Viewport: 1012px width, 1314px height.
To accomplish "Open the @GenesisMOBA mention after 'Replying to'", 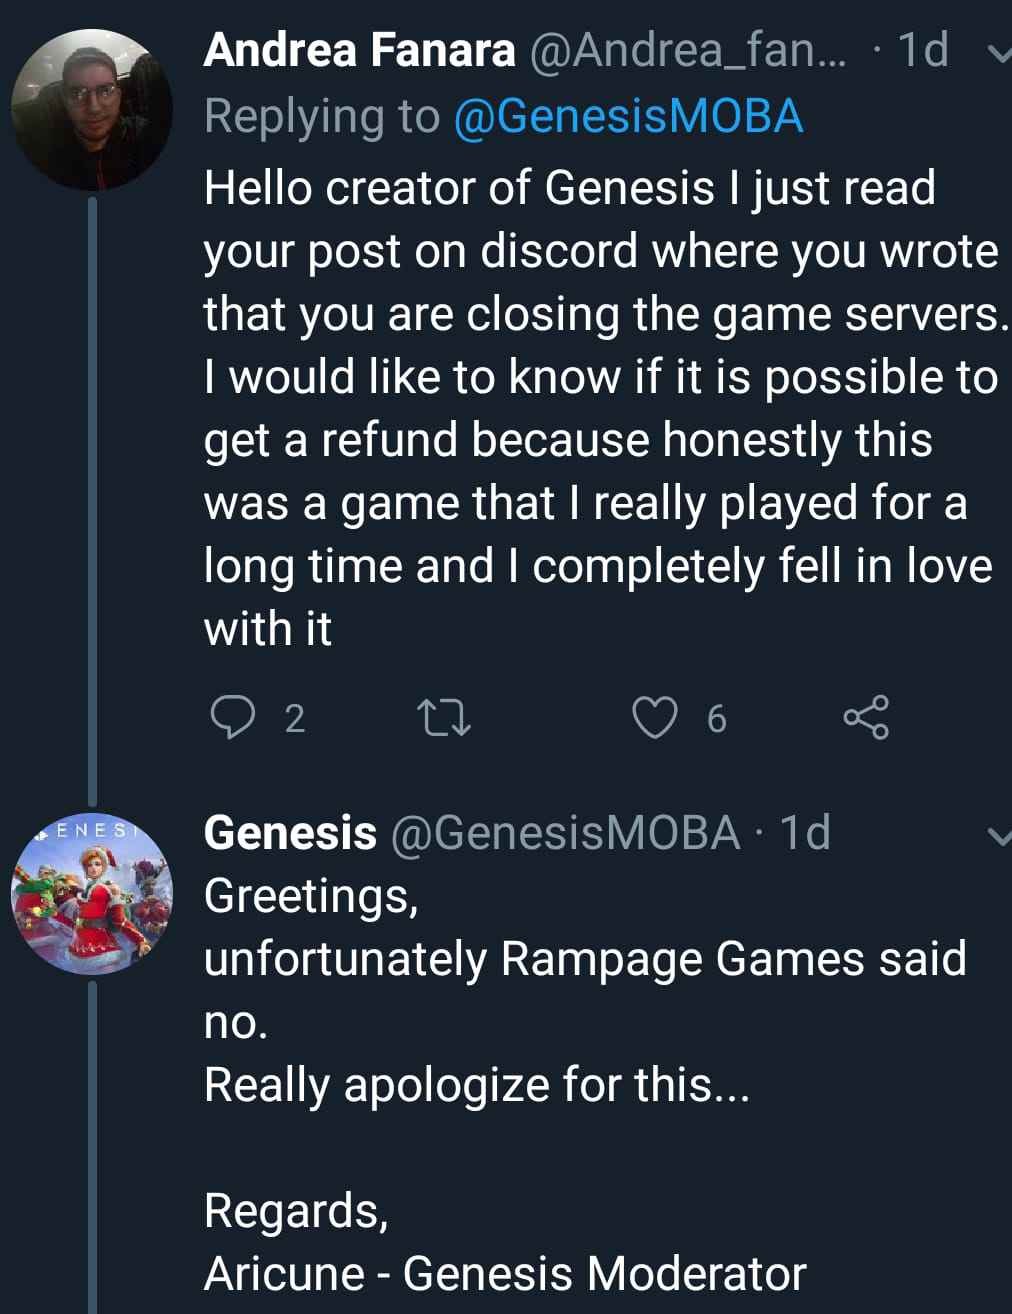I will 628,116.
